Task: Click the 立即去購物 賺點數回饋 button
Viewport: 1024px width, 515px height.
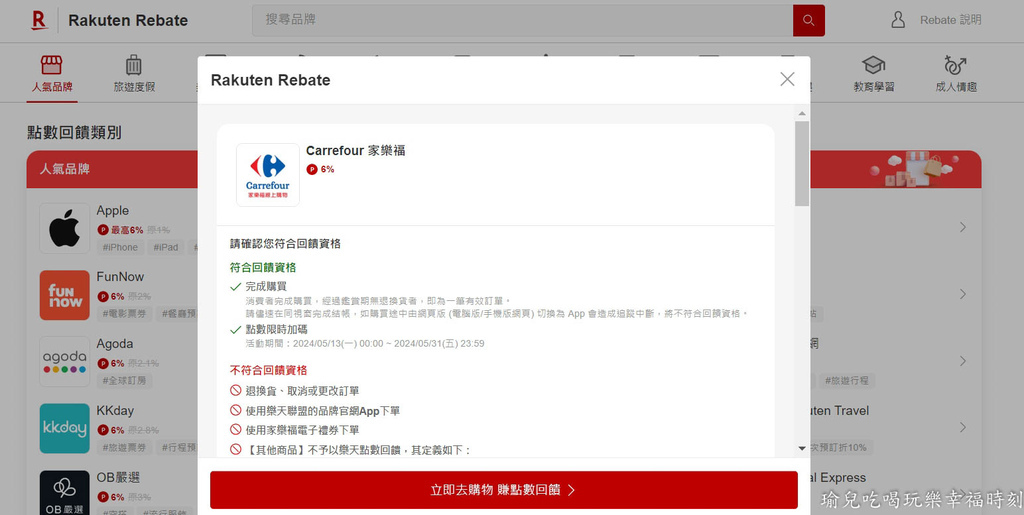Action: 504,490
